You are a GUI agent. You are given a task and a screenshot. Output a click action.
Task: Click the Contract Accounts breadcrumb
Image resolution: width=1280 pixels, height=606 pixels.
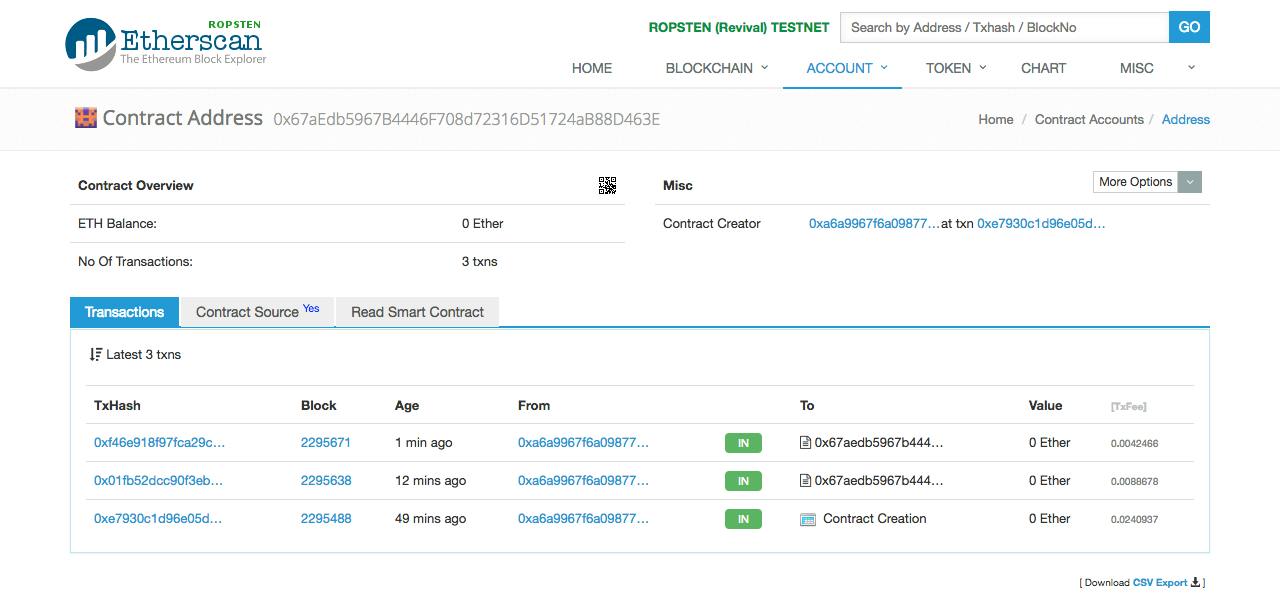[x=1089, y=119]
